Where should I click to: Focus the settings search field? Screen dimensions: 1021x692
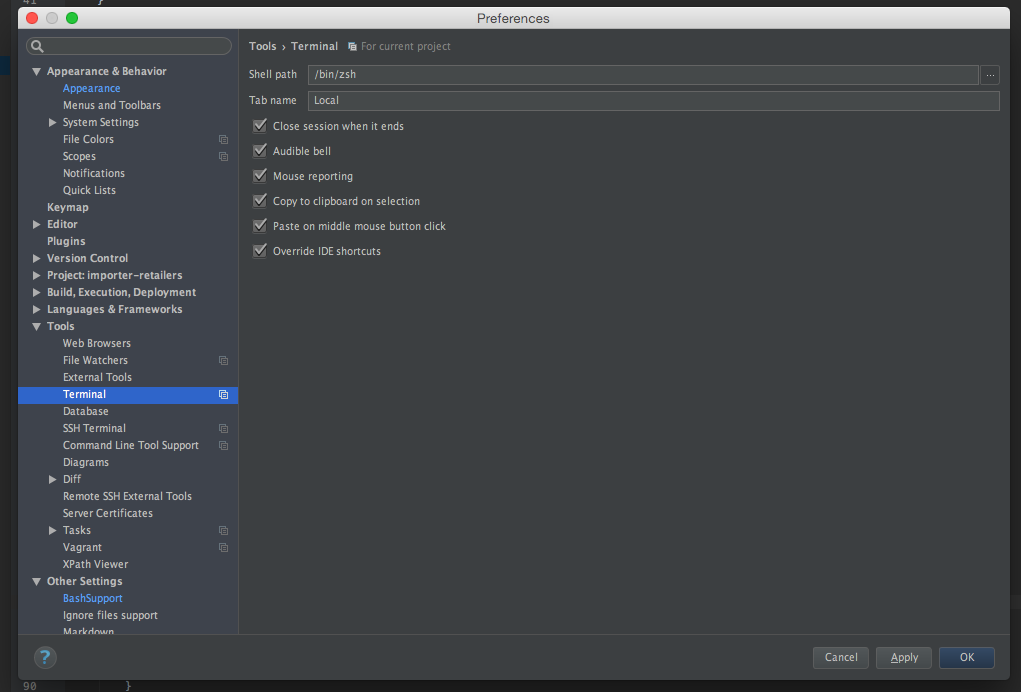click(129, 46)
